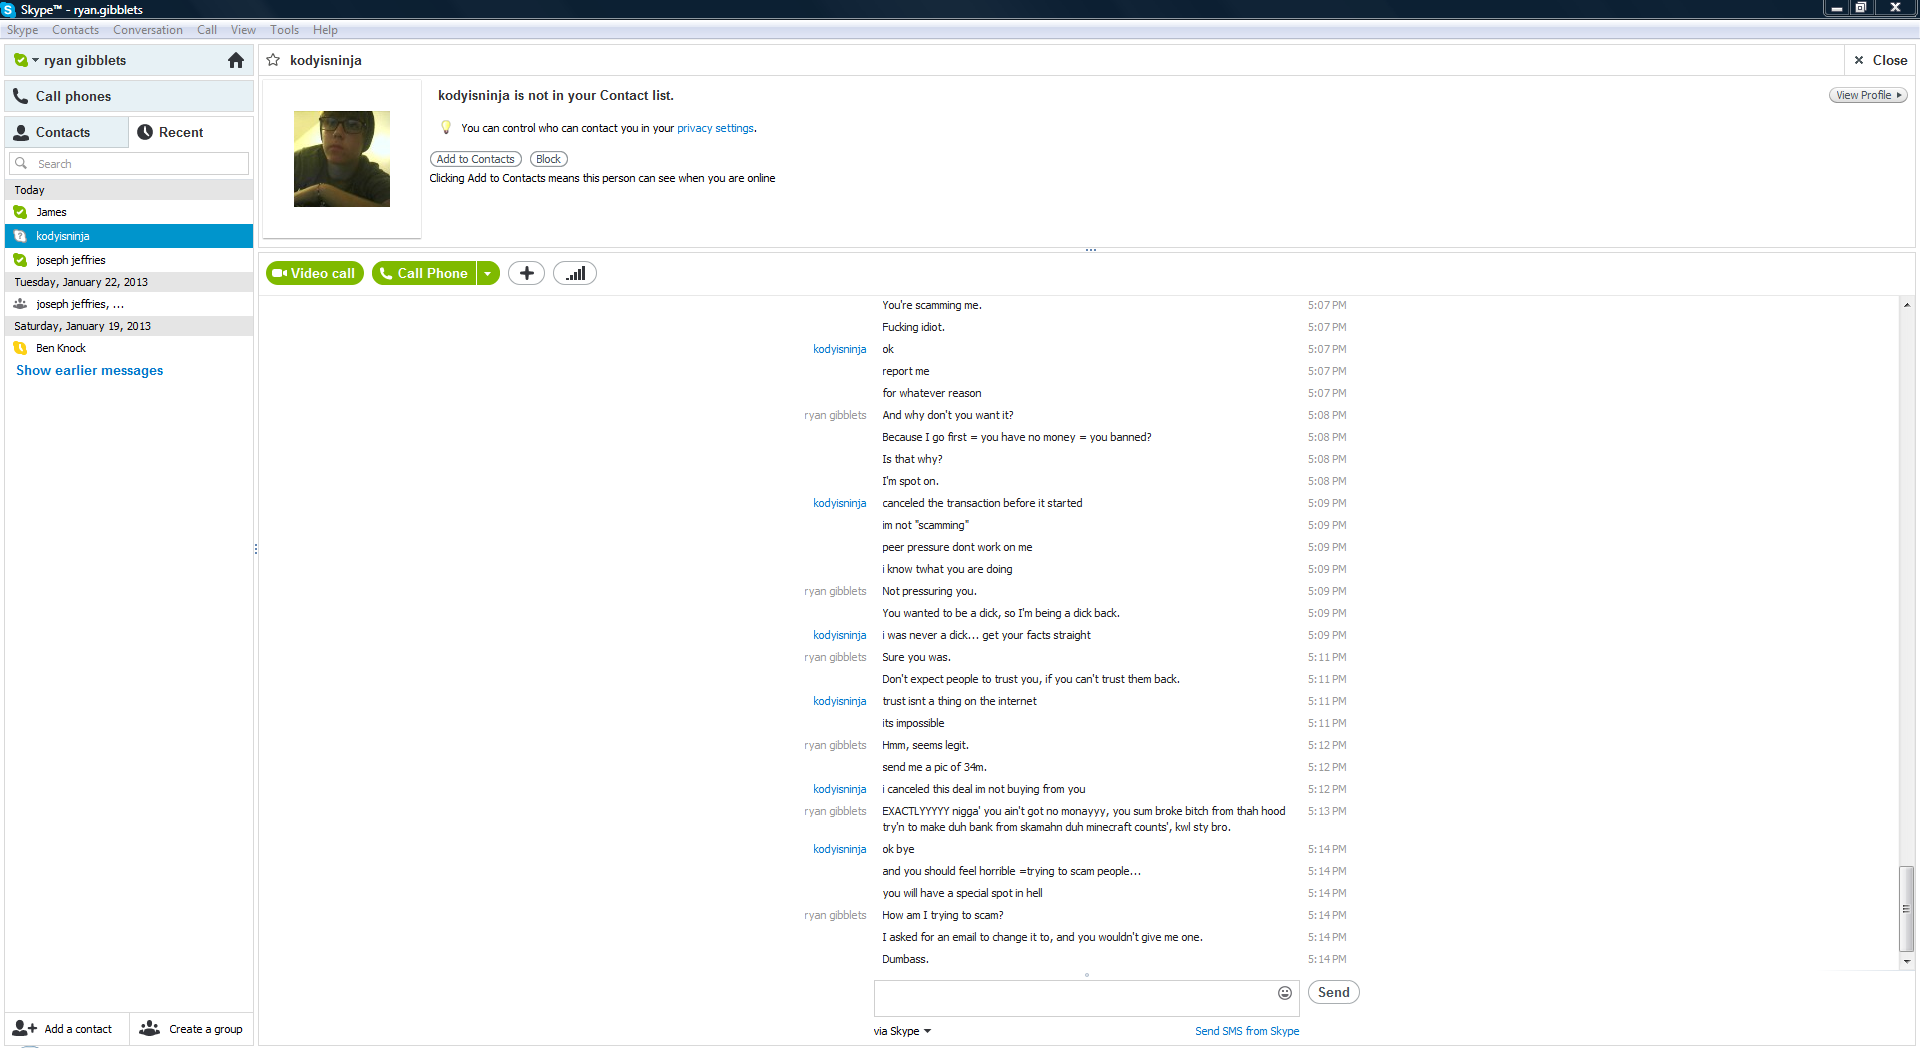Open joseph jeffries conversation under Today
The height and width of the screenshot is (1048, 1920).
(x=129, y=260)
